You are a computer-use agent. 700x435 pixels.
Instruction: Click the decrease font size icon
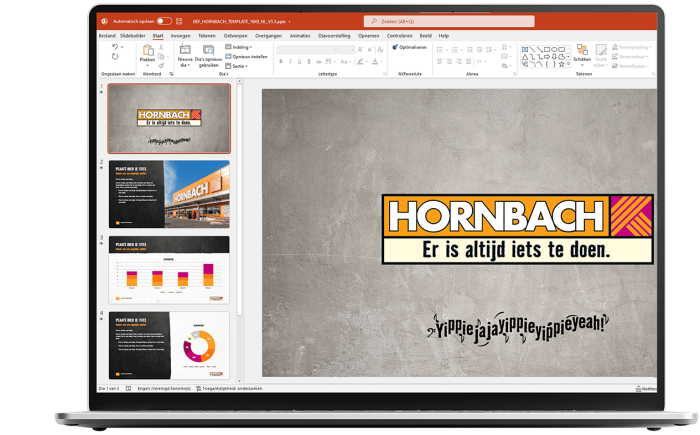coord(370,50)
